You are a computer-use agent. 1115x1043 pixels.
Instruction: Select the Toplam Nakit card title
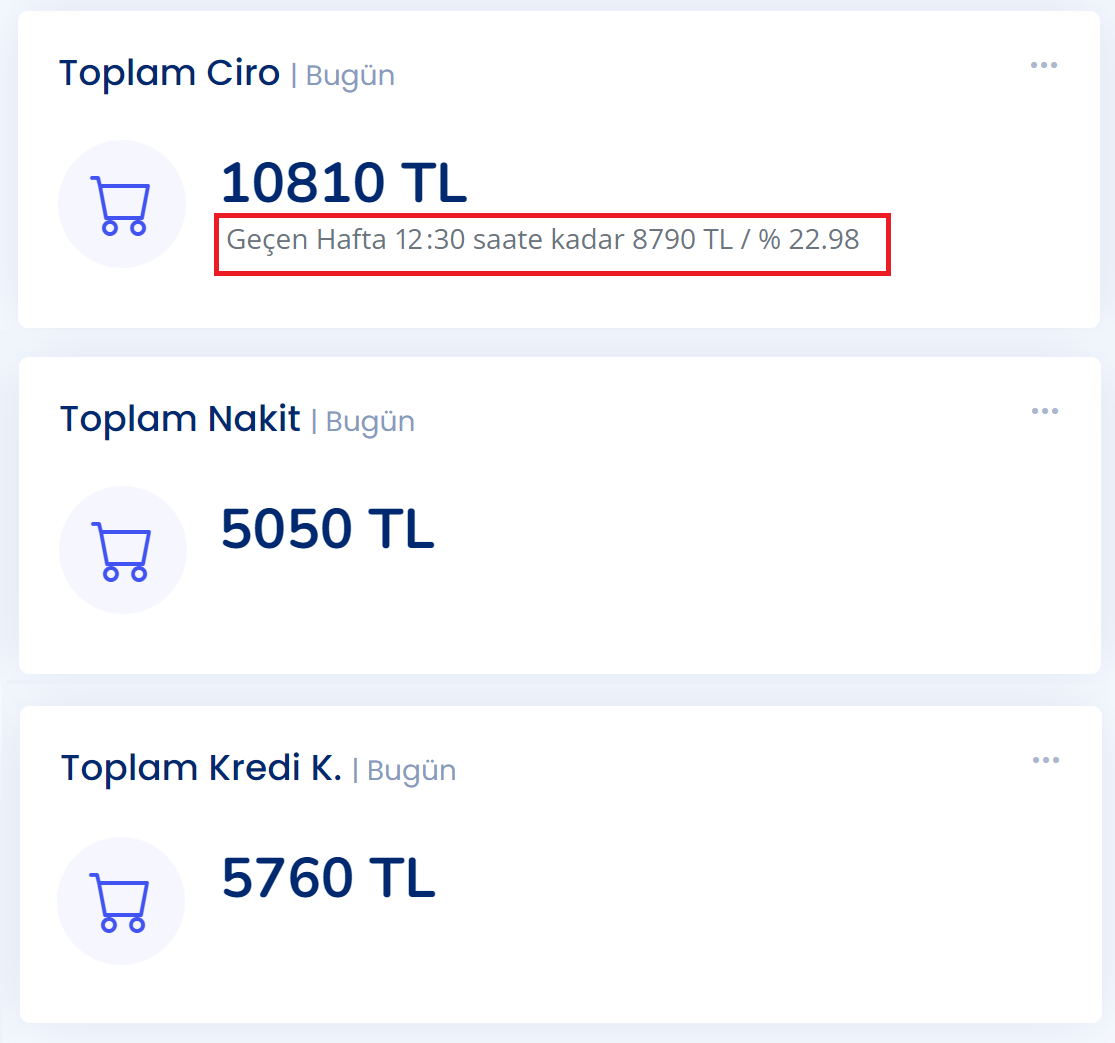180,419
